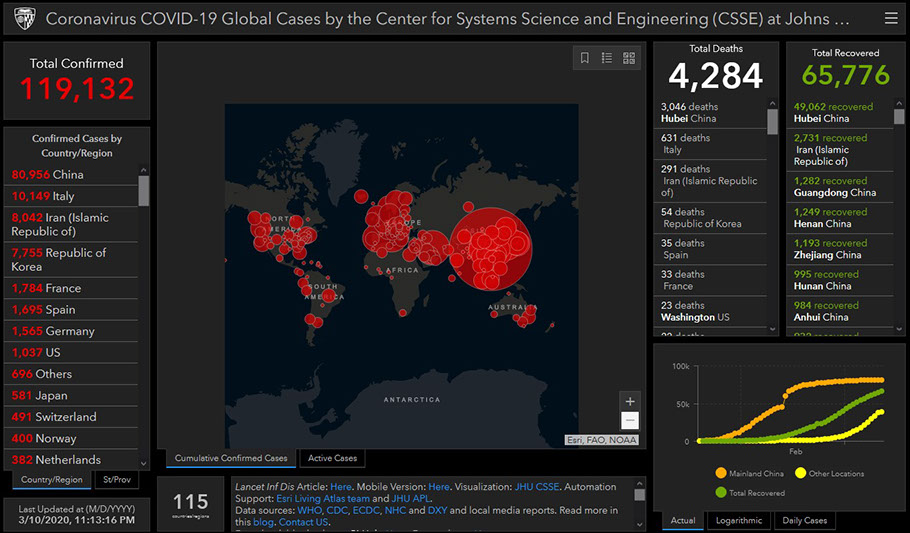Show the Logarithmic chart tab
The height and width of the screenshot is (533, 910).
point(739,520)
